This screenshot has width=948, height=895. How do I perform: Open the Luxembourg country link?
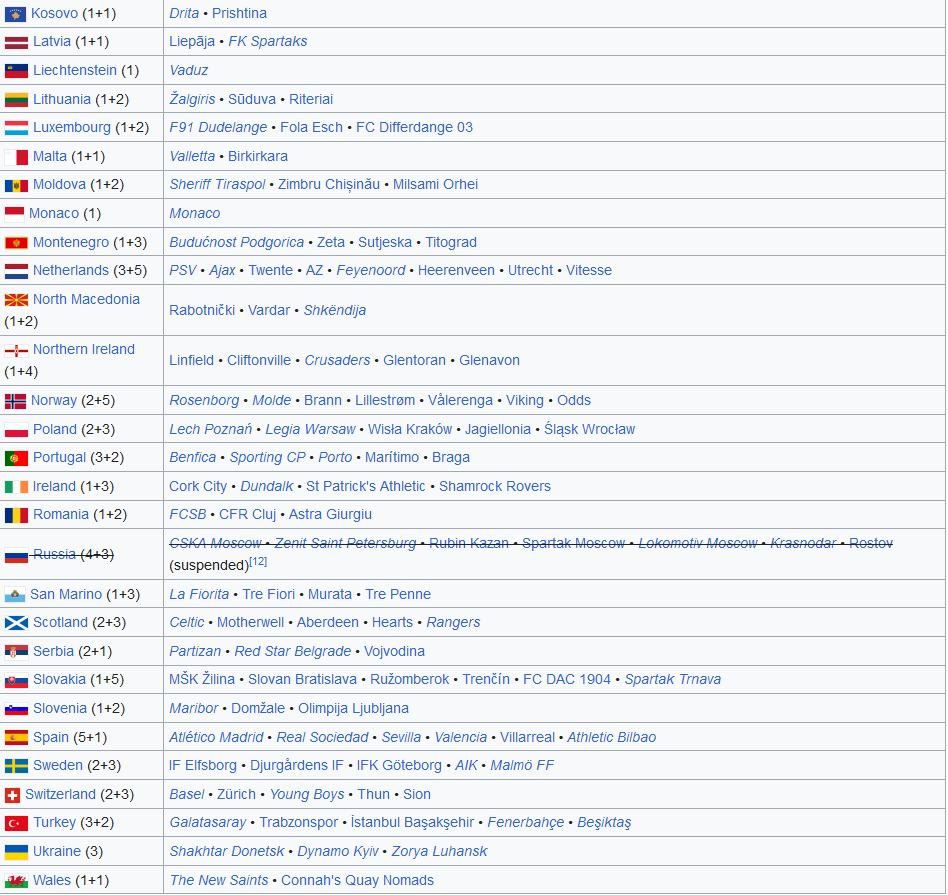point(72,128)
